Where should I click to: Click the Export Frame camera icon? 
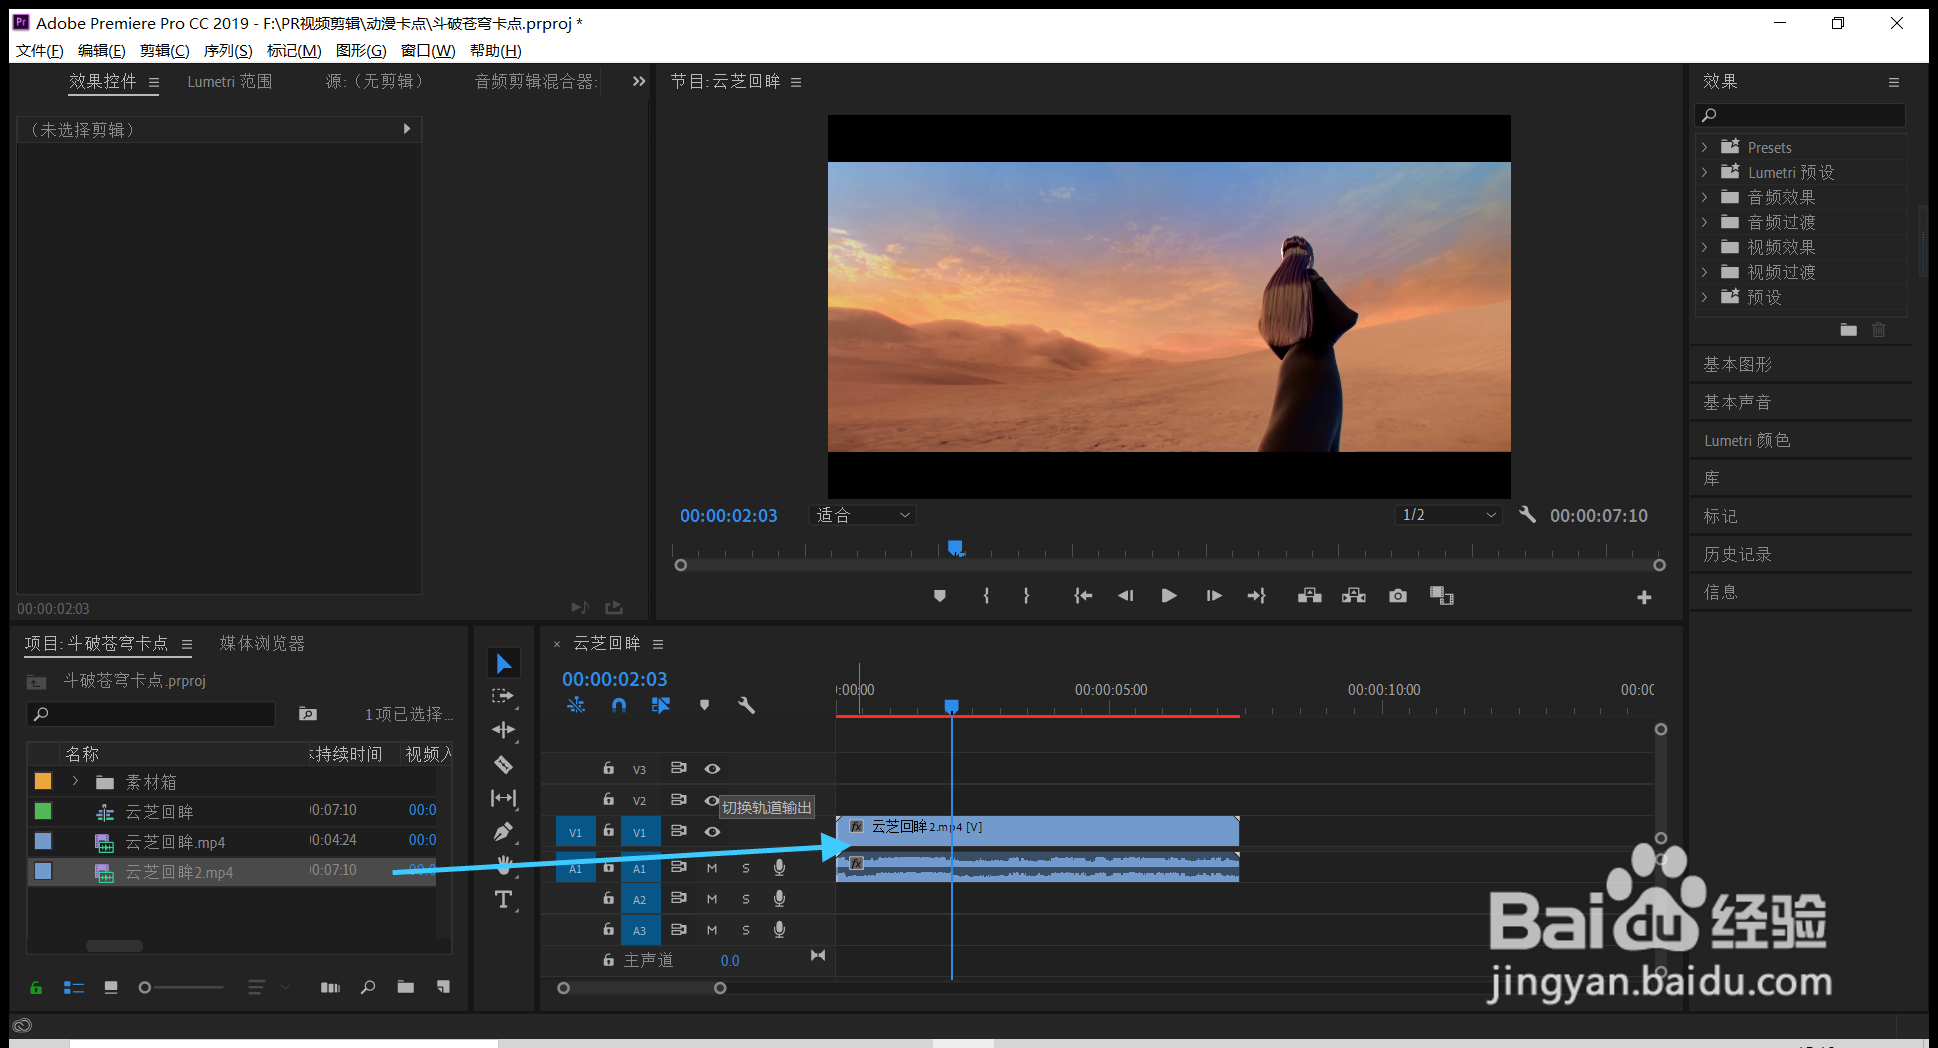1398,596
